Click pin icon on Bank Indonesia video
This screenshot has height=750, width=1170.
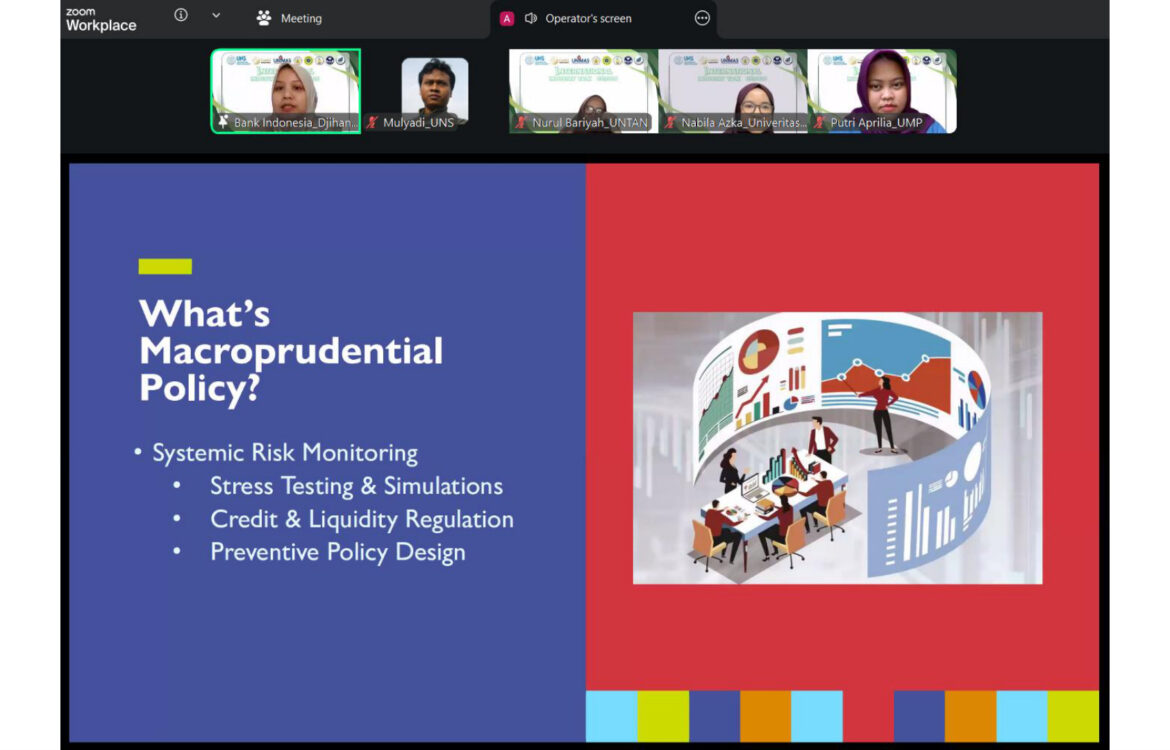(x=224, y=123)
